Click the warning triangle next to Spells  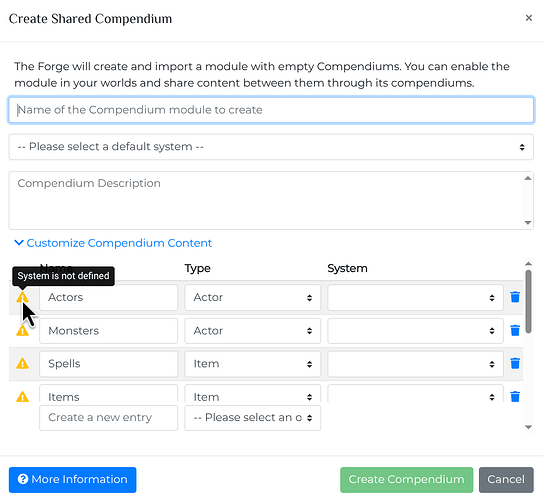23,364
